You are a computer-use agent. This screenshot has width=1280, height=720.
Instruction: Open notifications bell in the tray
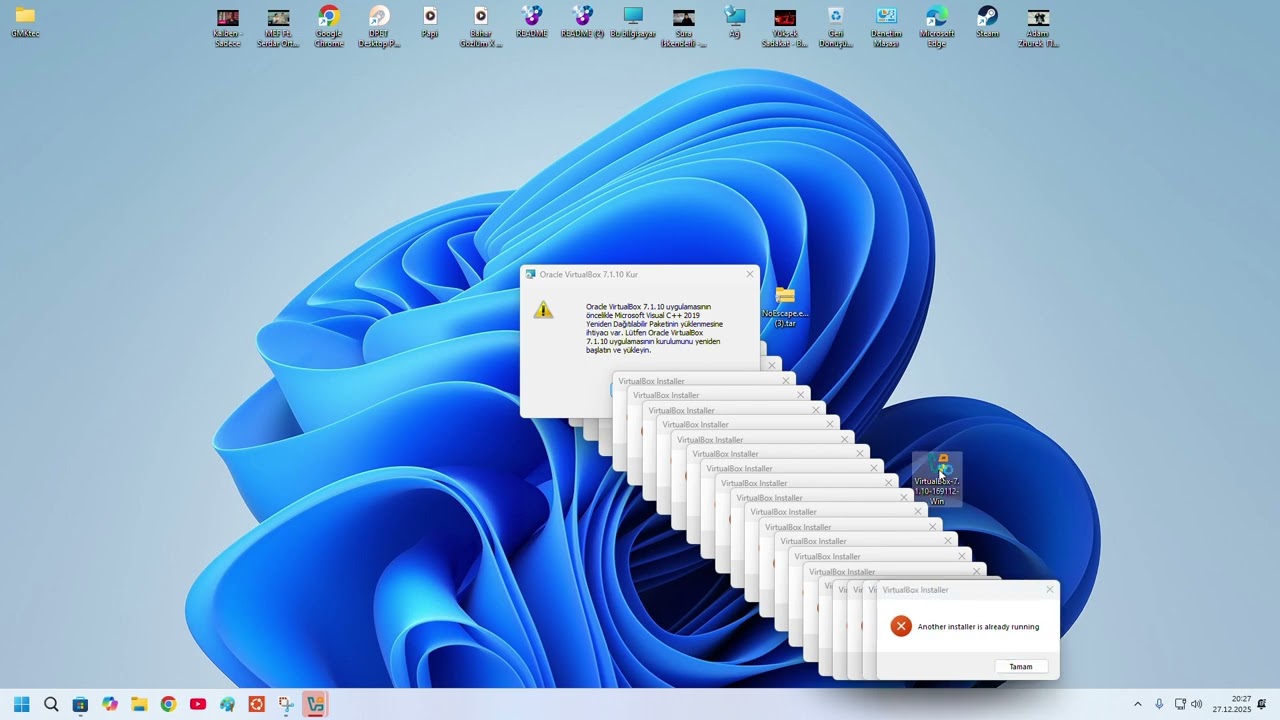[1262, 704]
